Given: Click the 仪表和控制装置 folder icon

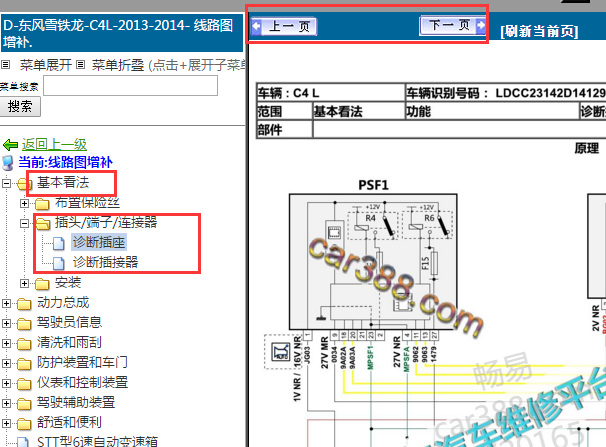Looking at the screenshot, I should tap(24, 384).
